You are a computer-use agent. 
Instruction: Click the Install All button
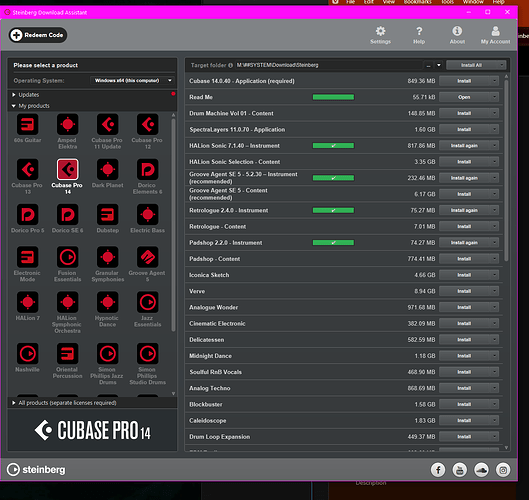(472, 65)
